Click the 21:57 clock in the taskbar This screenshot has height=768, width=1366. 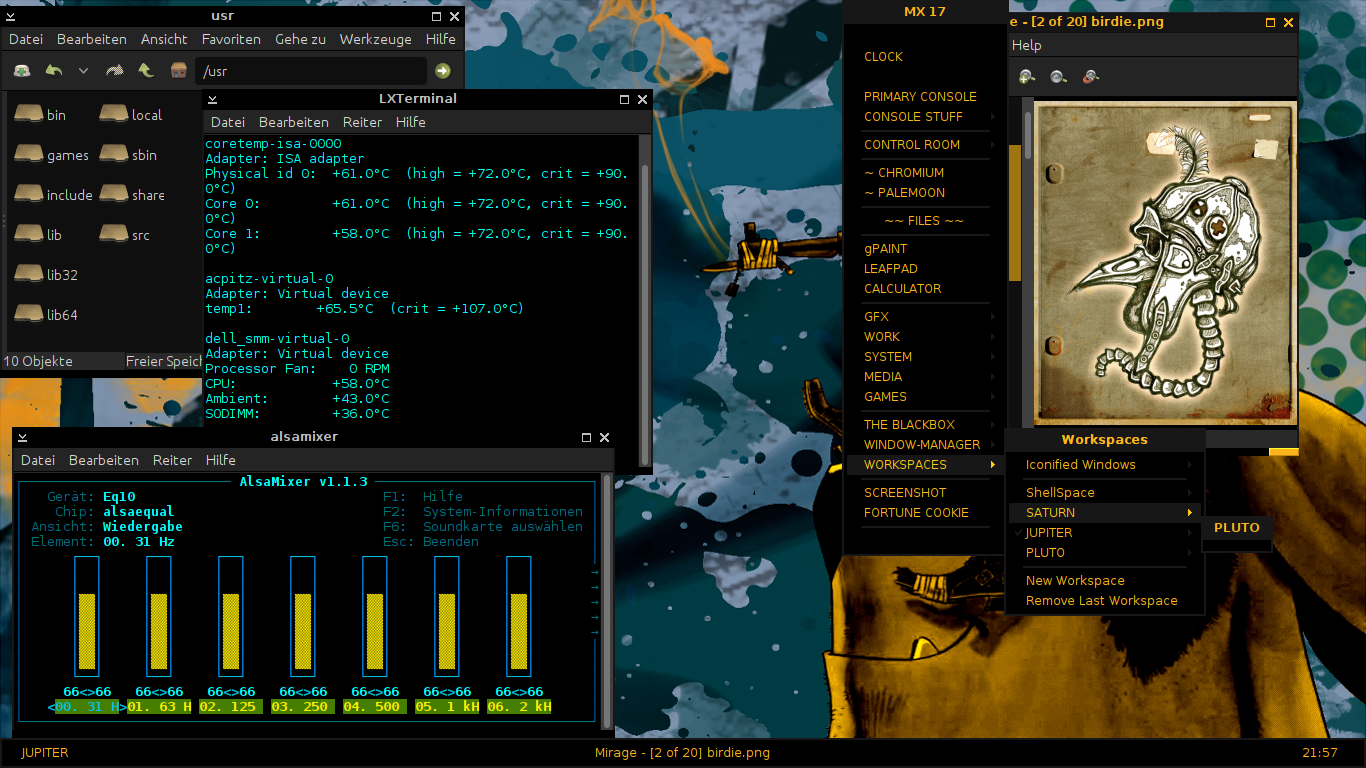(x=1319, y=753)
